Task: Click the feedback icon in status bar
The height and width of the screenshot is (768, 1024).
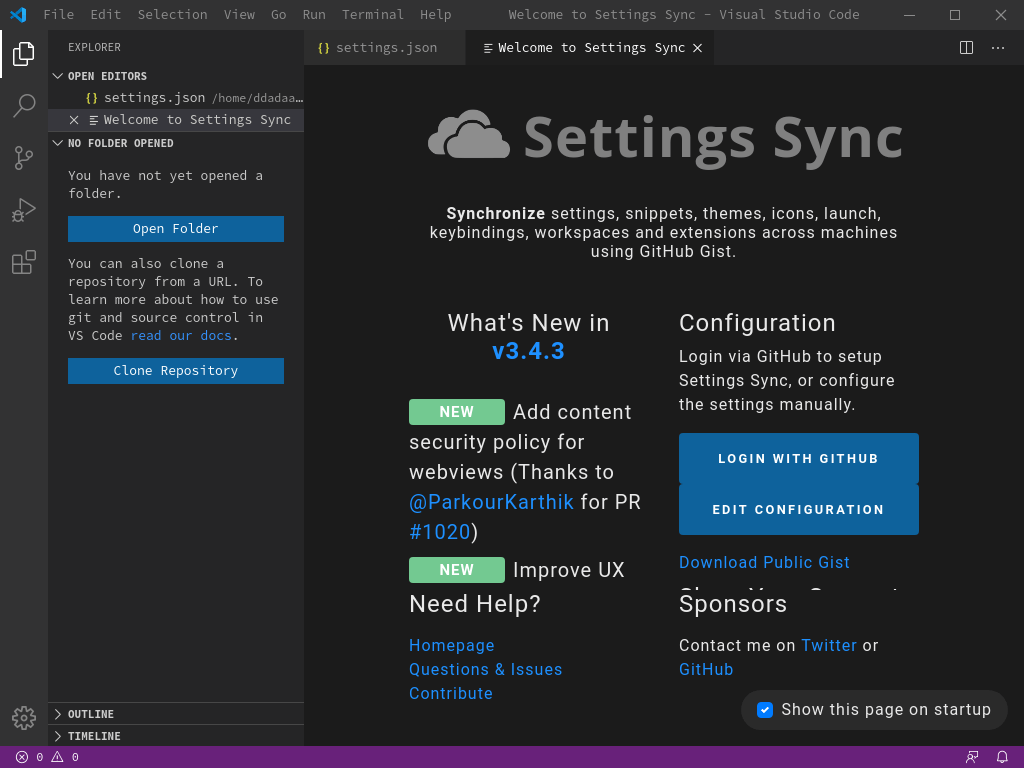Action: (972, 757)
